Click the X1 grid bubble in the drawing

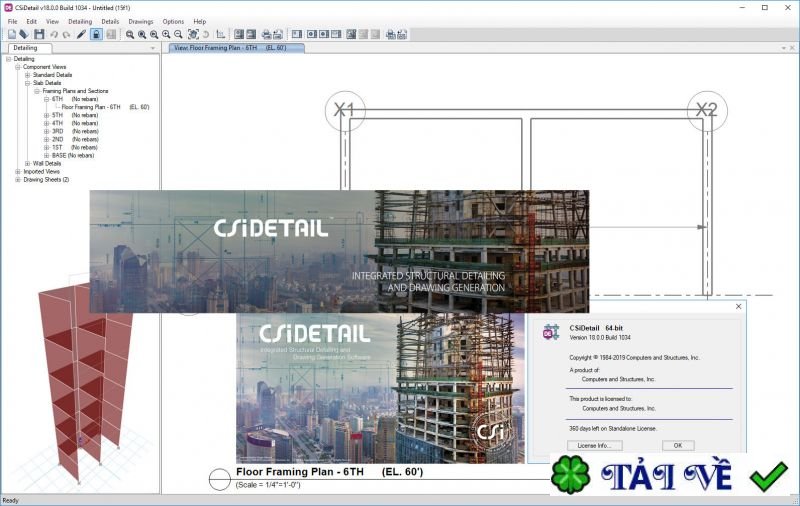tap(345, 111)
